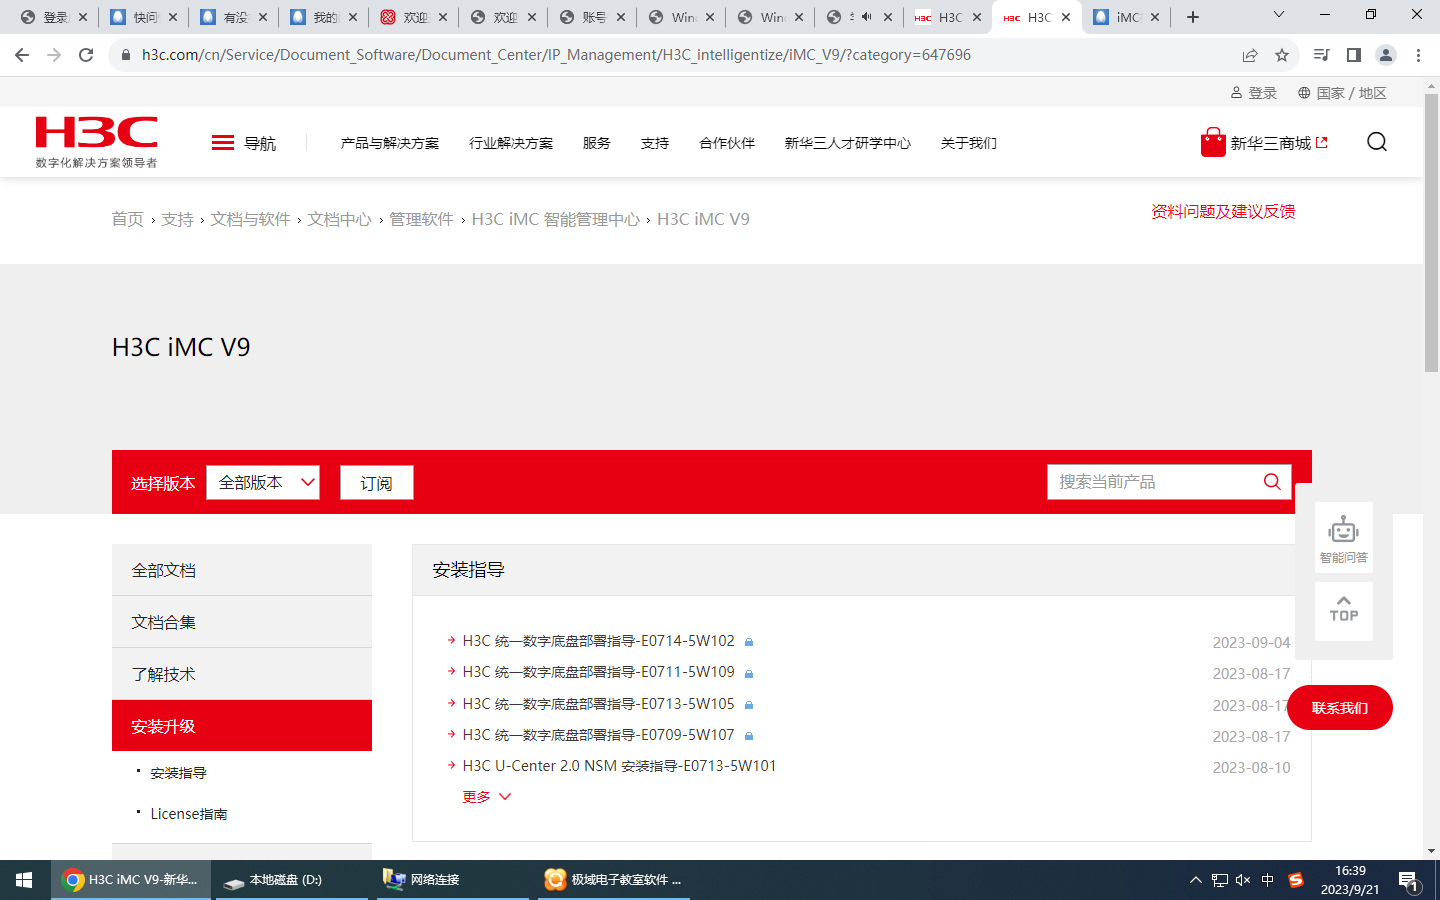Open the 合作伙伴 menu

coord(727,143)
